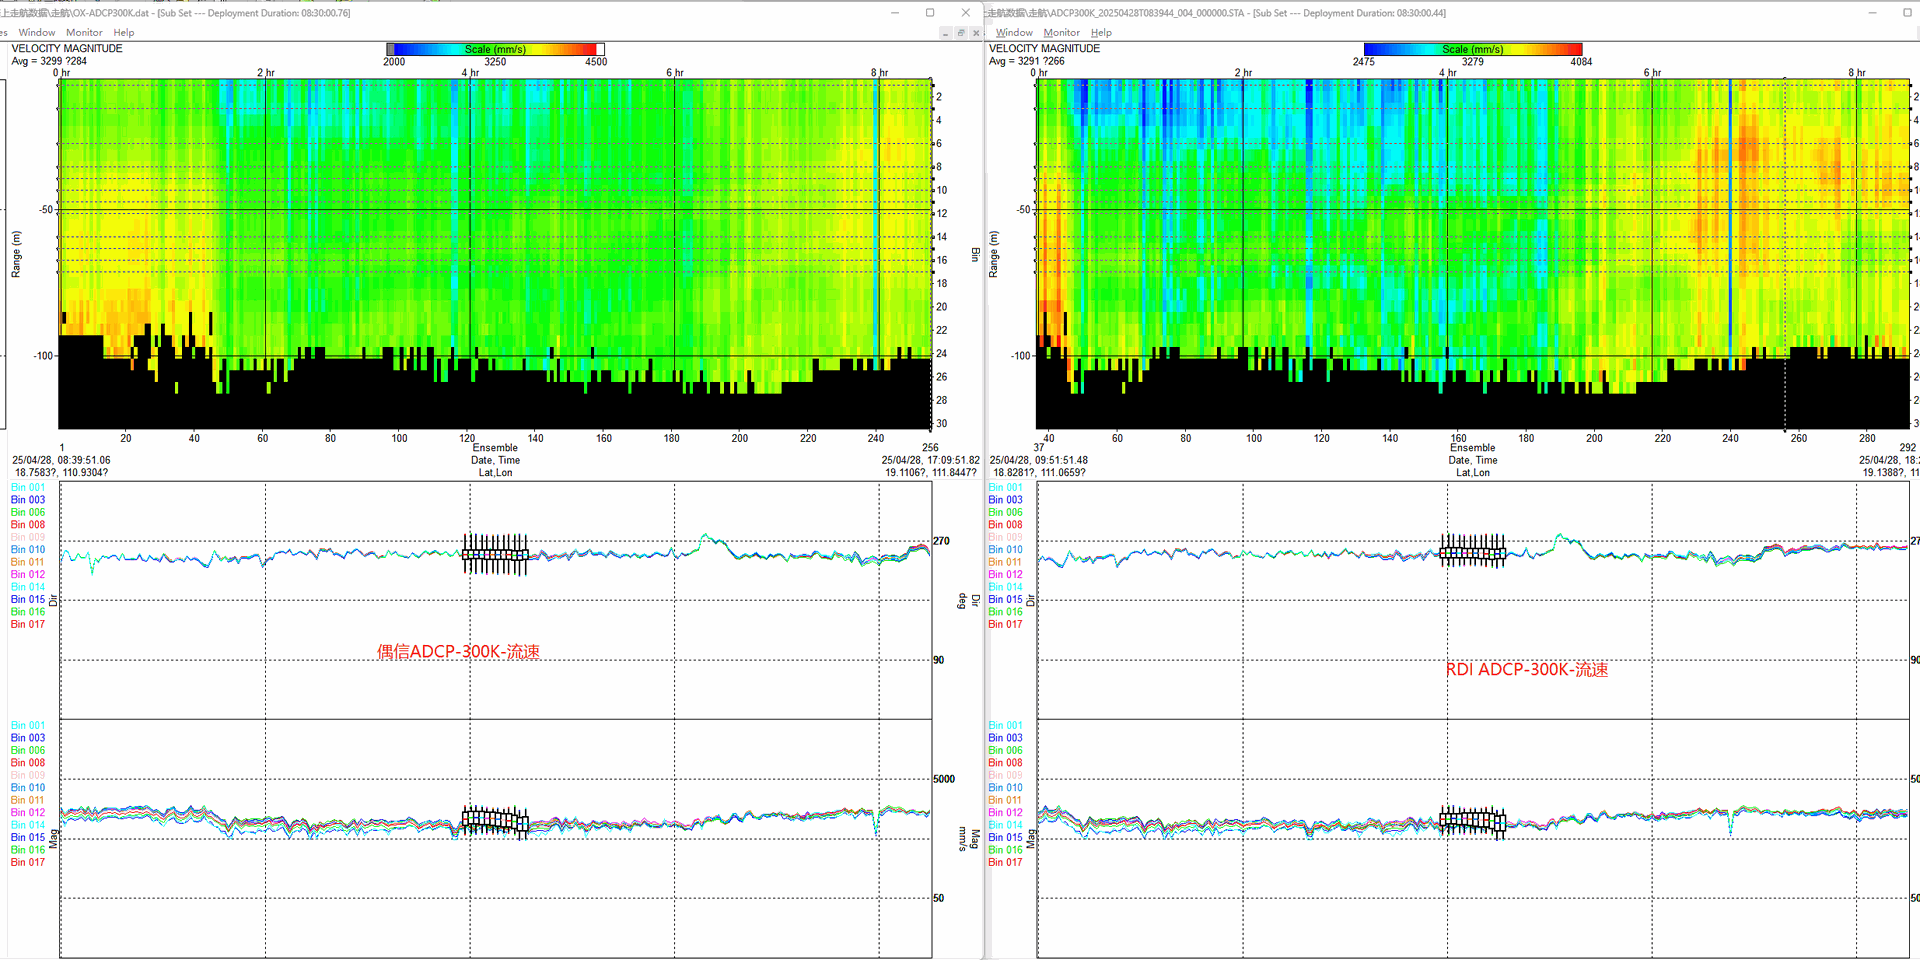Close the OX-ADCP300K.dat main window
This screenshot has width=1920, height=960.
965,13
